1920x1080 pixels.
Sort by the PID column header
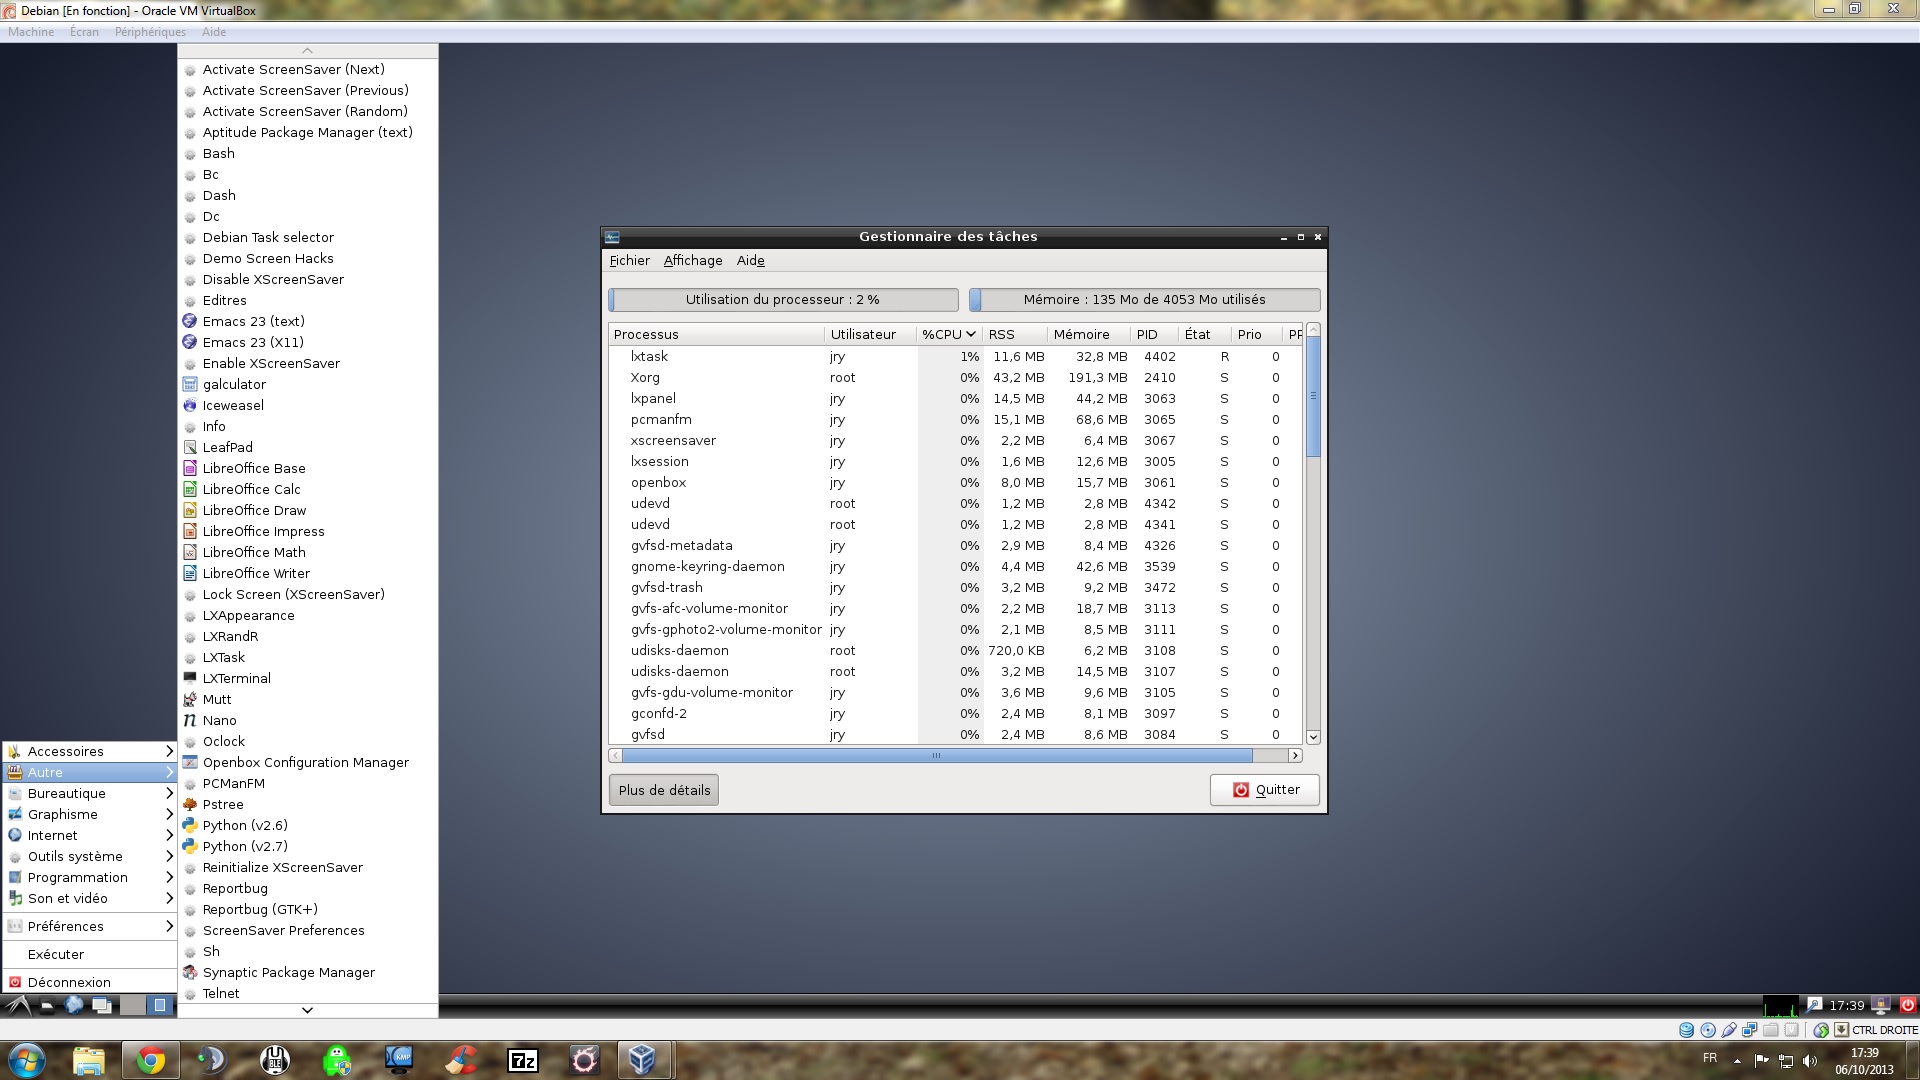pyautogui.click(x=1154, y=334)
